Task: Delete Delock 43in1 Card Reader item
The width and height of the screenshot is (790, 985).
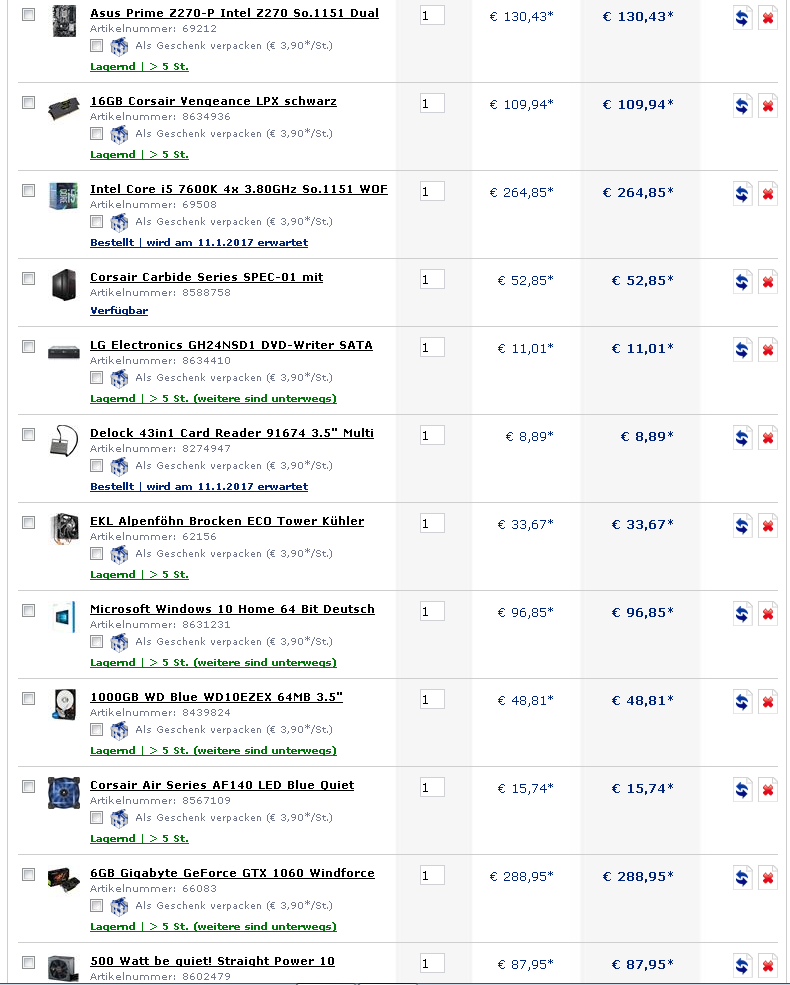Action: pos(767,437)
